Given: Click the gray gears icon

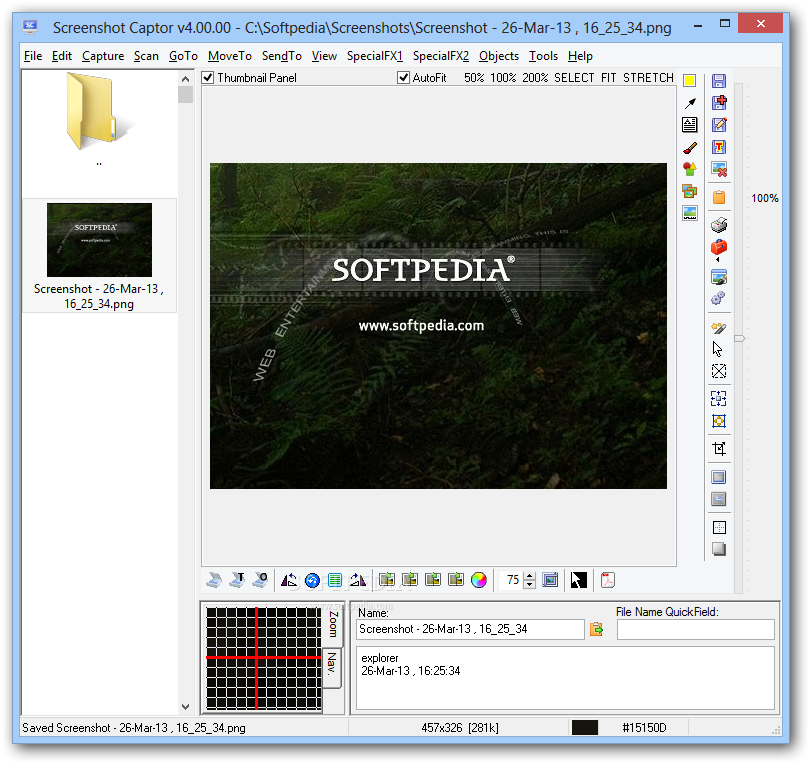Looking at the screenshot, I should (719, 298).
